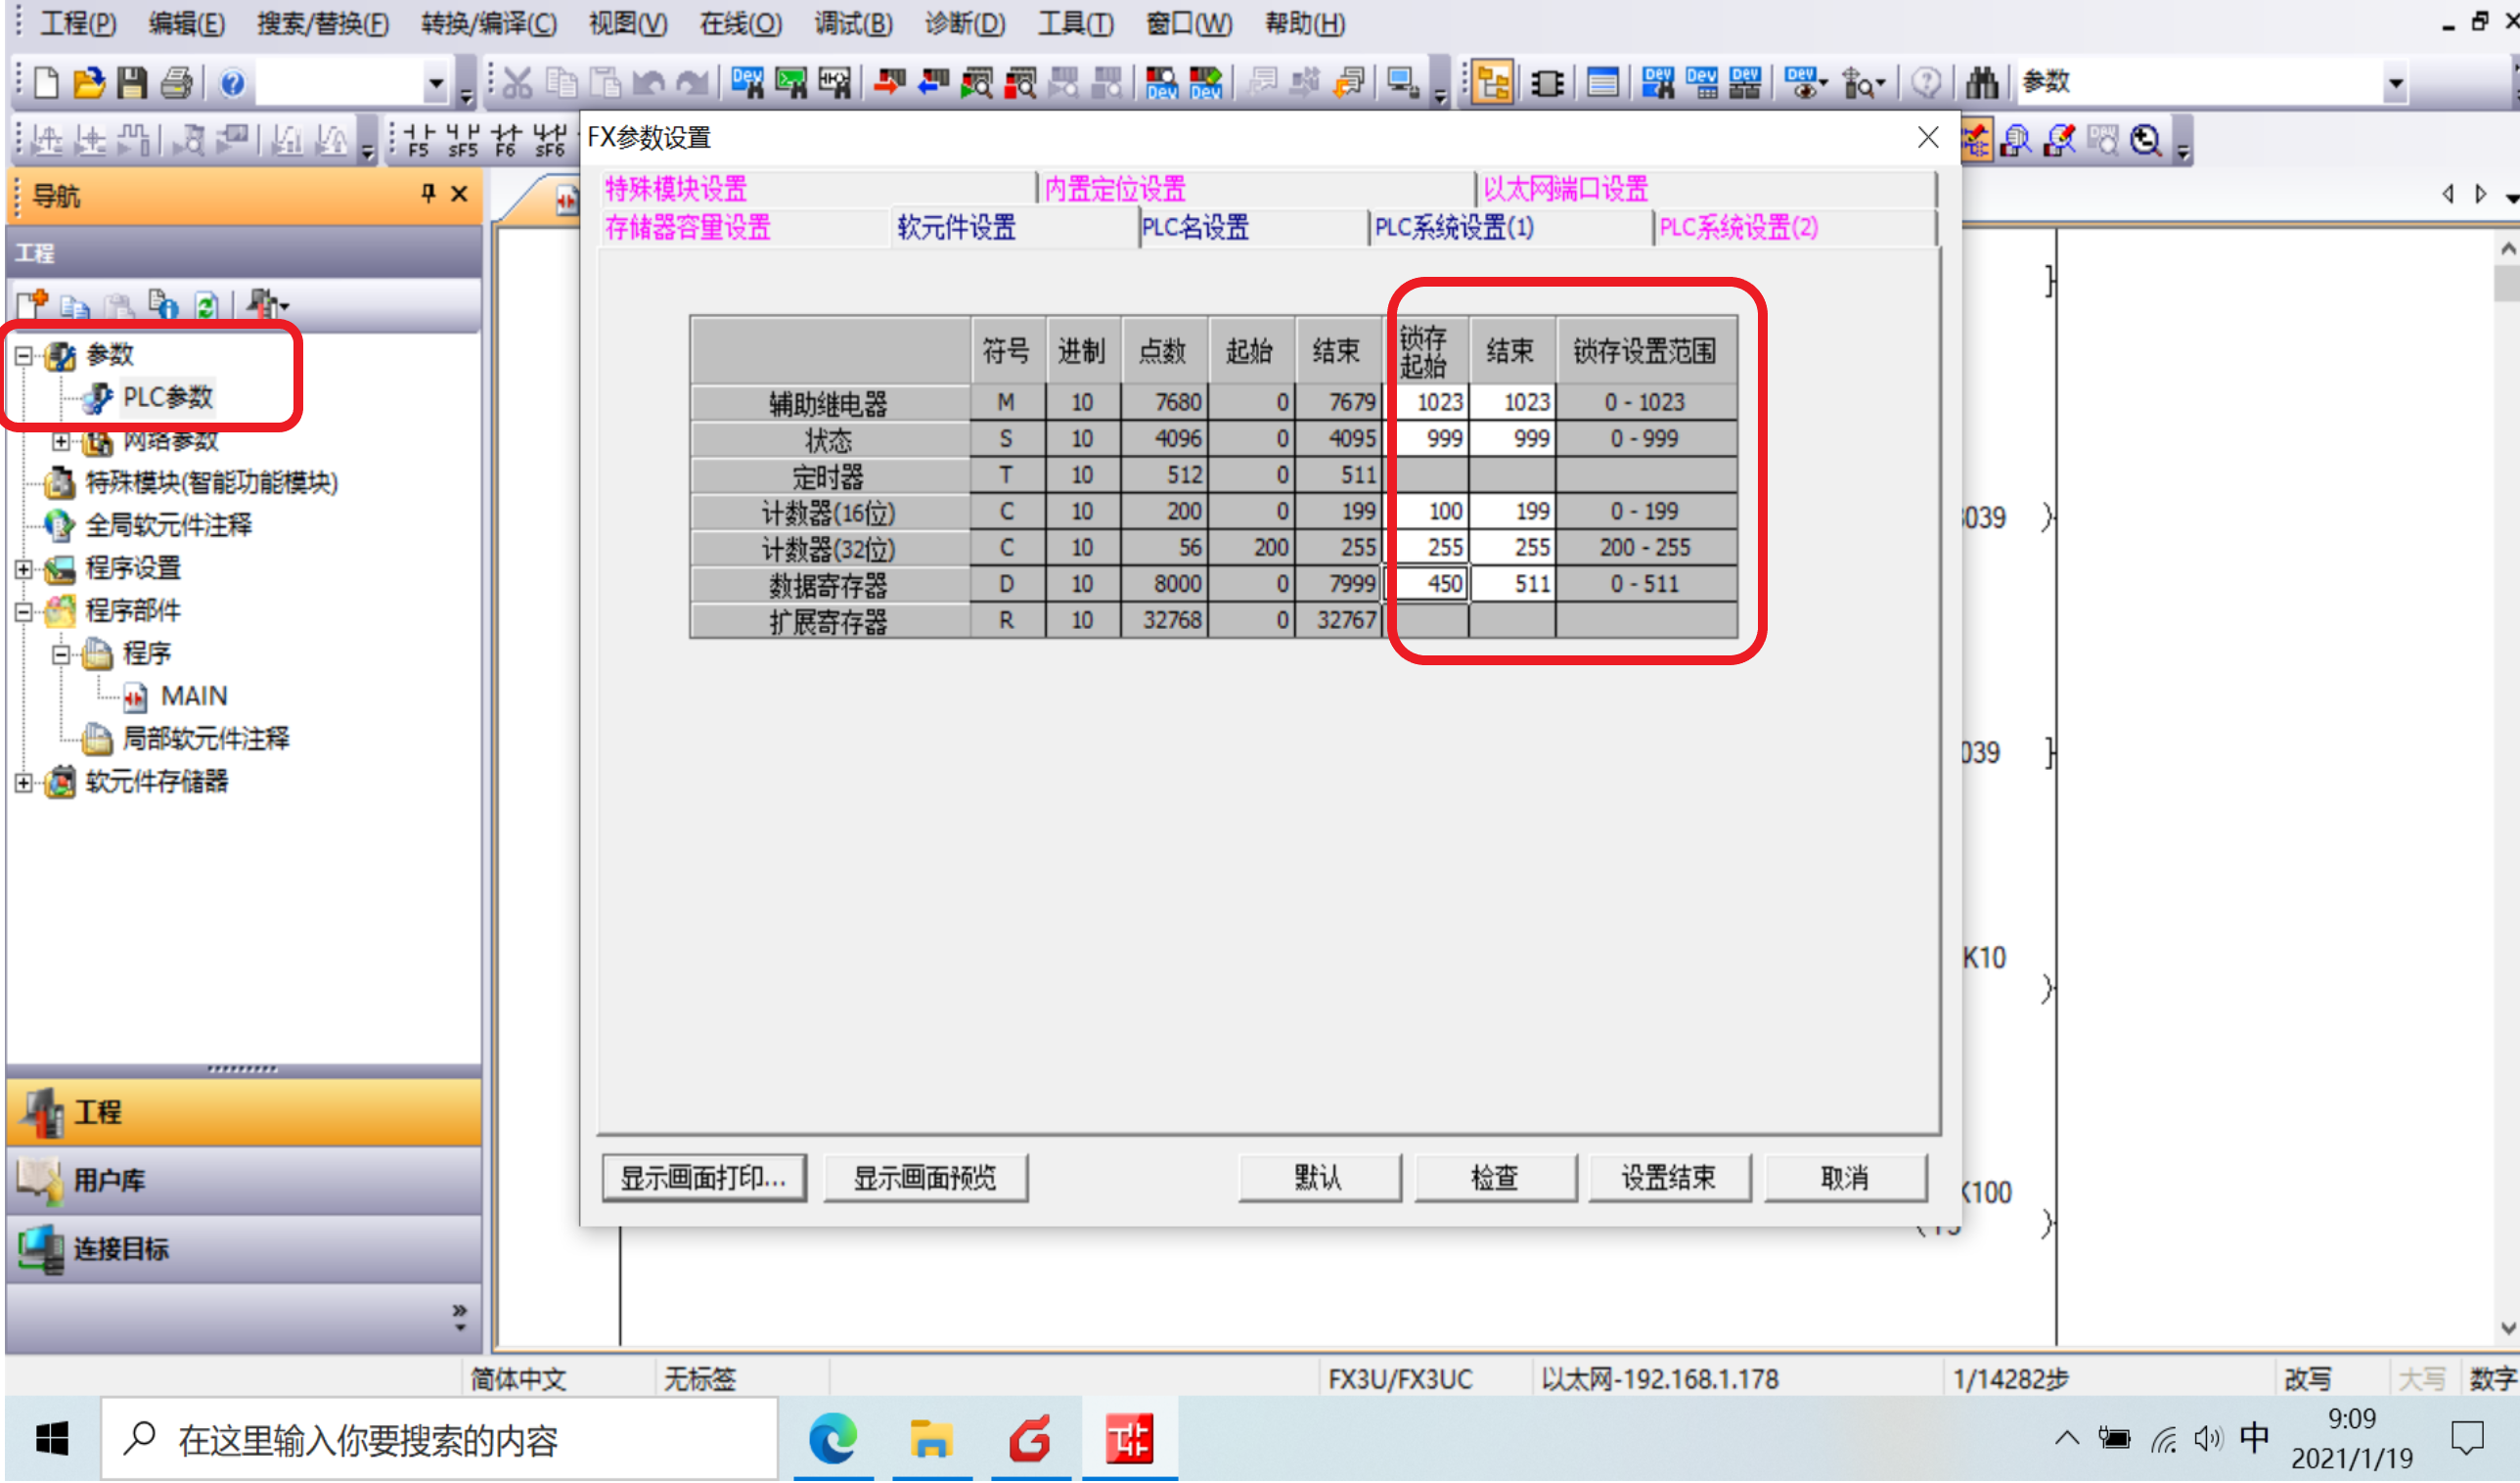The width and height of the screenshot is (2520, 1483).
Task: Click the Write to PLC icon
Action: [x=888, y=83]
